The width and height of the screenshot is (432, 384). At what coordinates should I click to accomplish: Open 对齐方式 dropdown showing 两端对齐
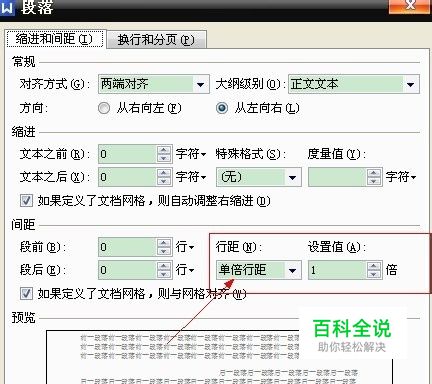pos(154,84)
